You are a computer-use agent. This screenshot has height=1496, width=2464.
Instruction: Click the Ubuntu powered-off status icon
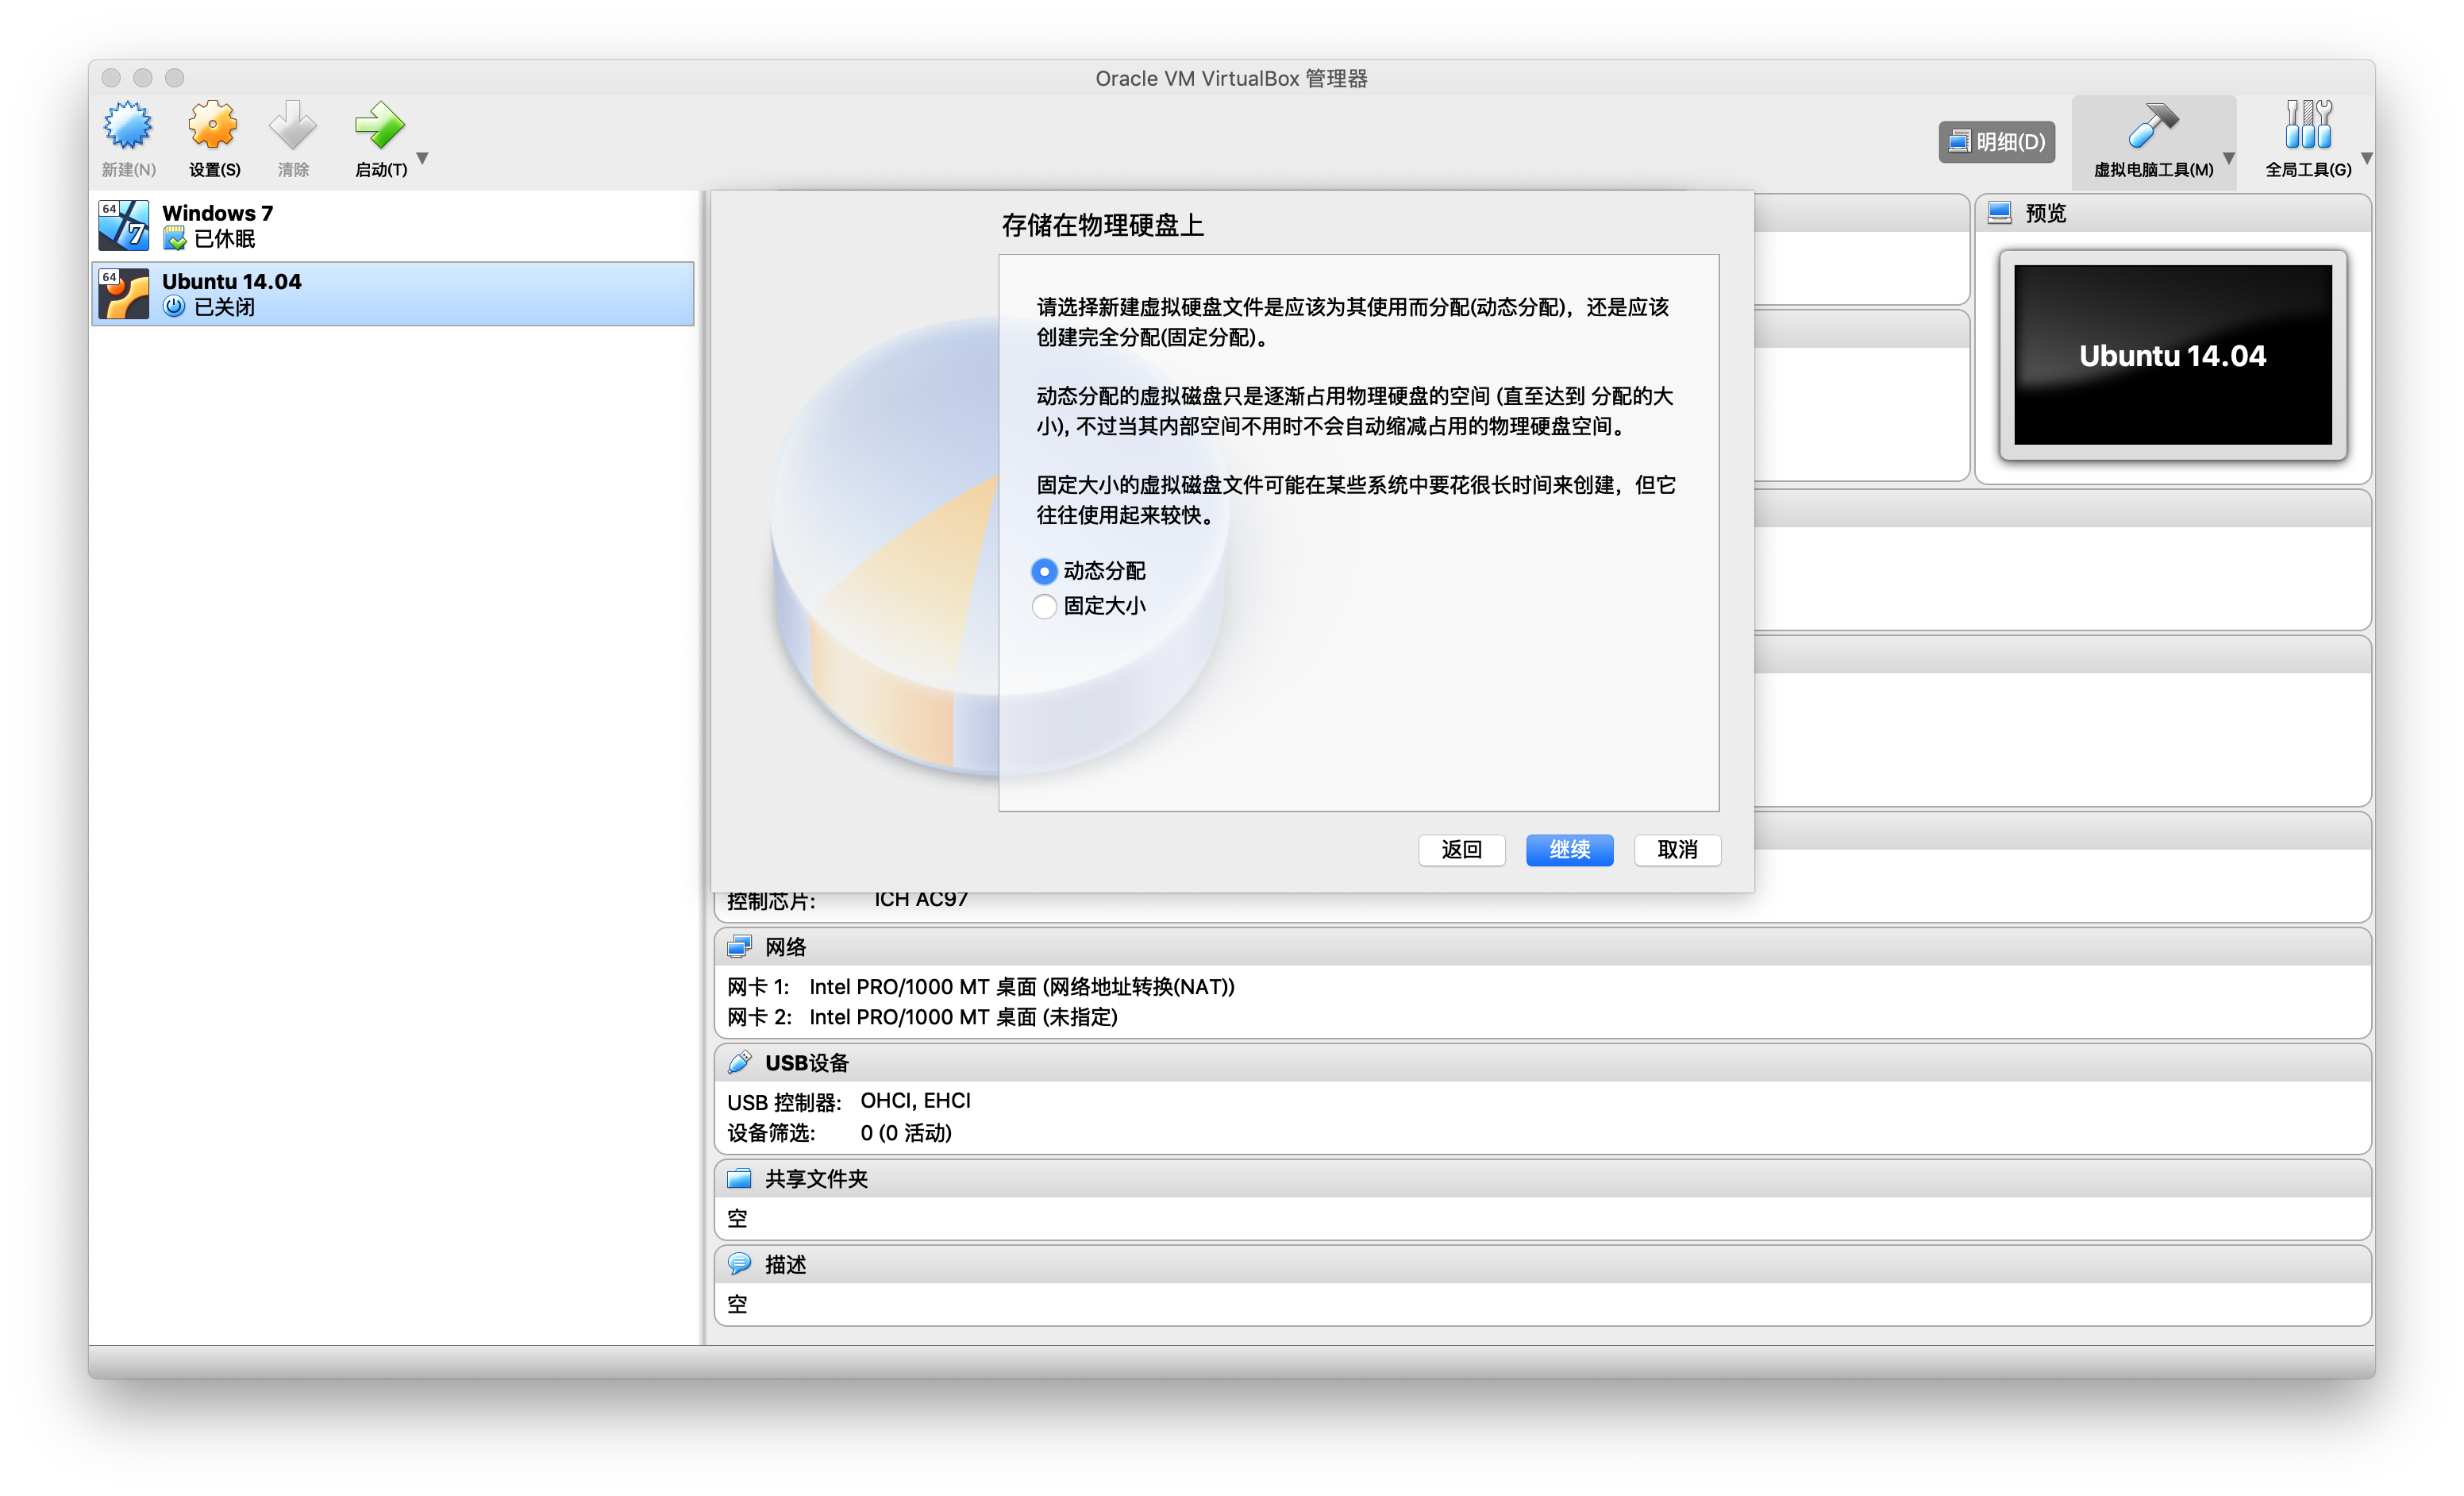pos(175,307)
